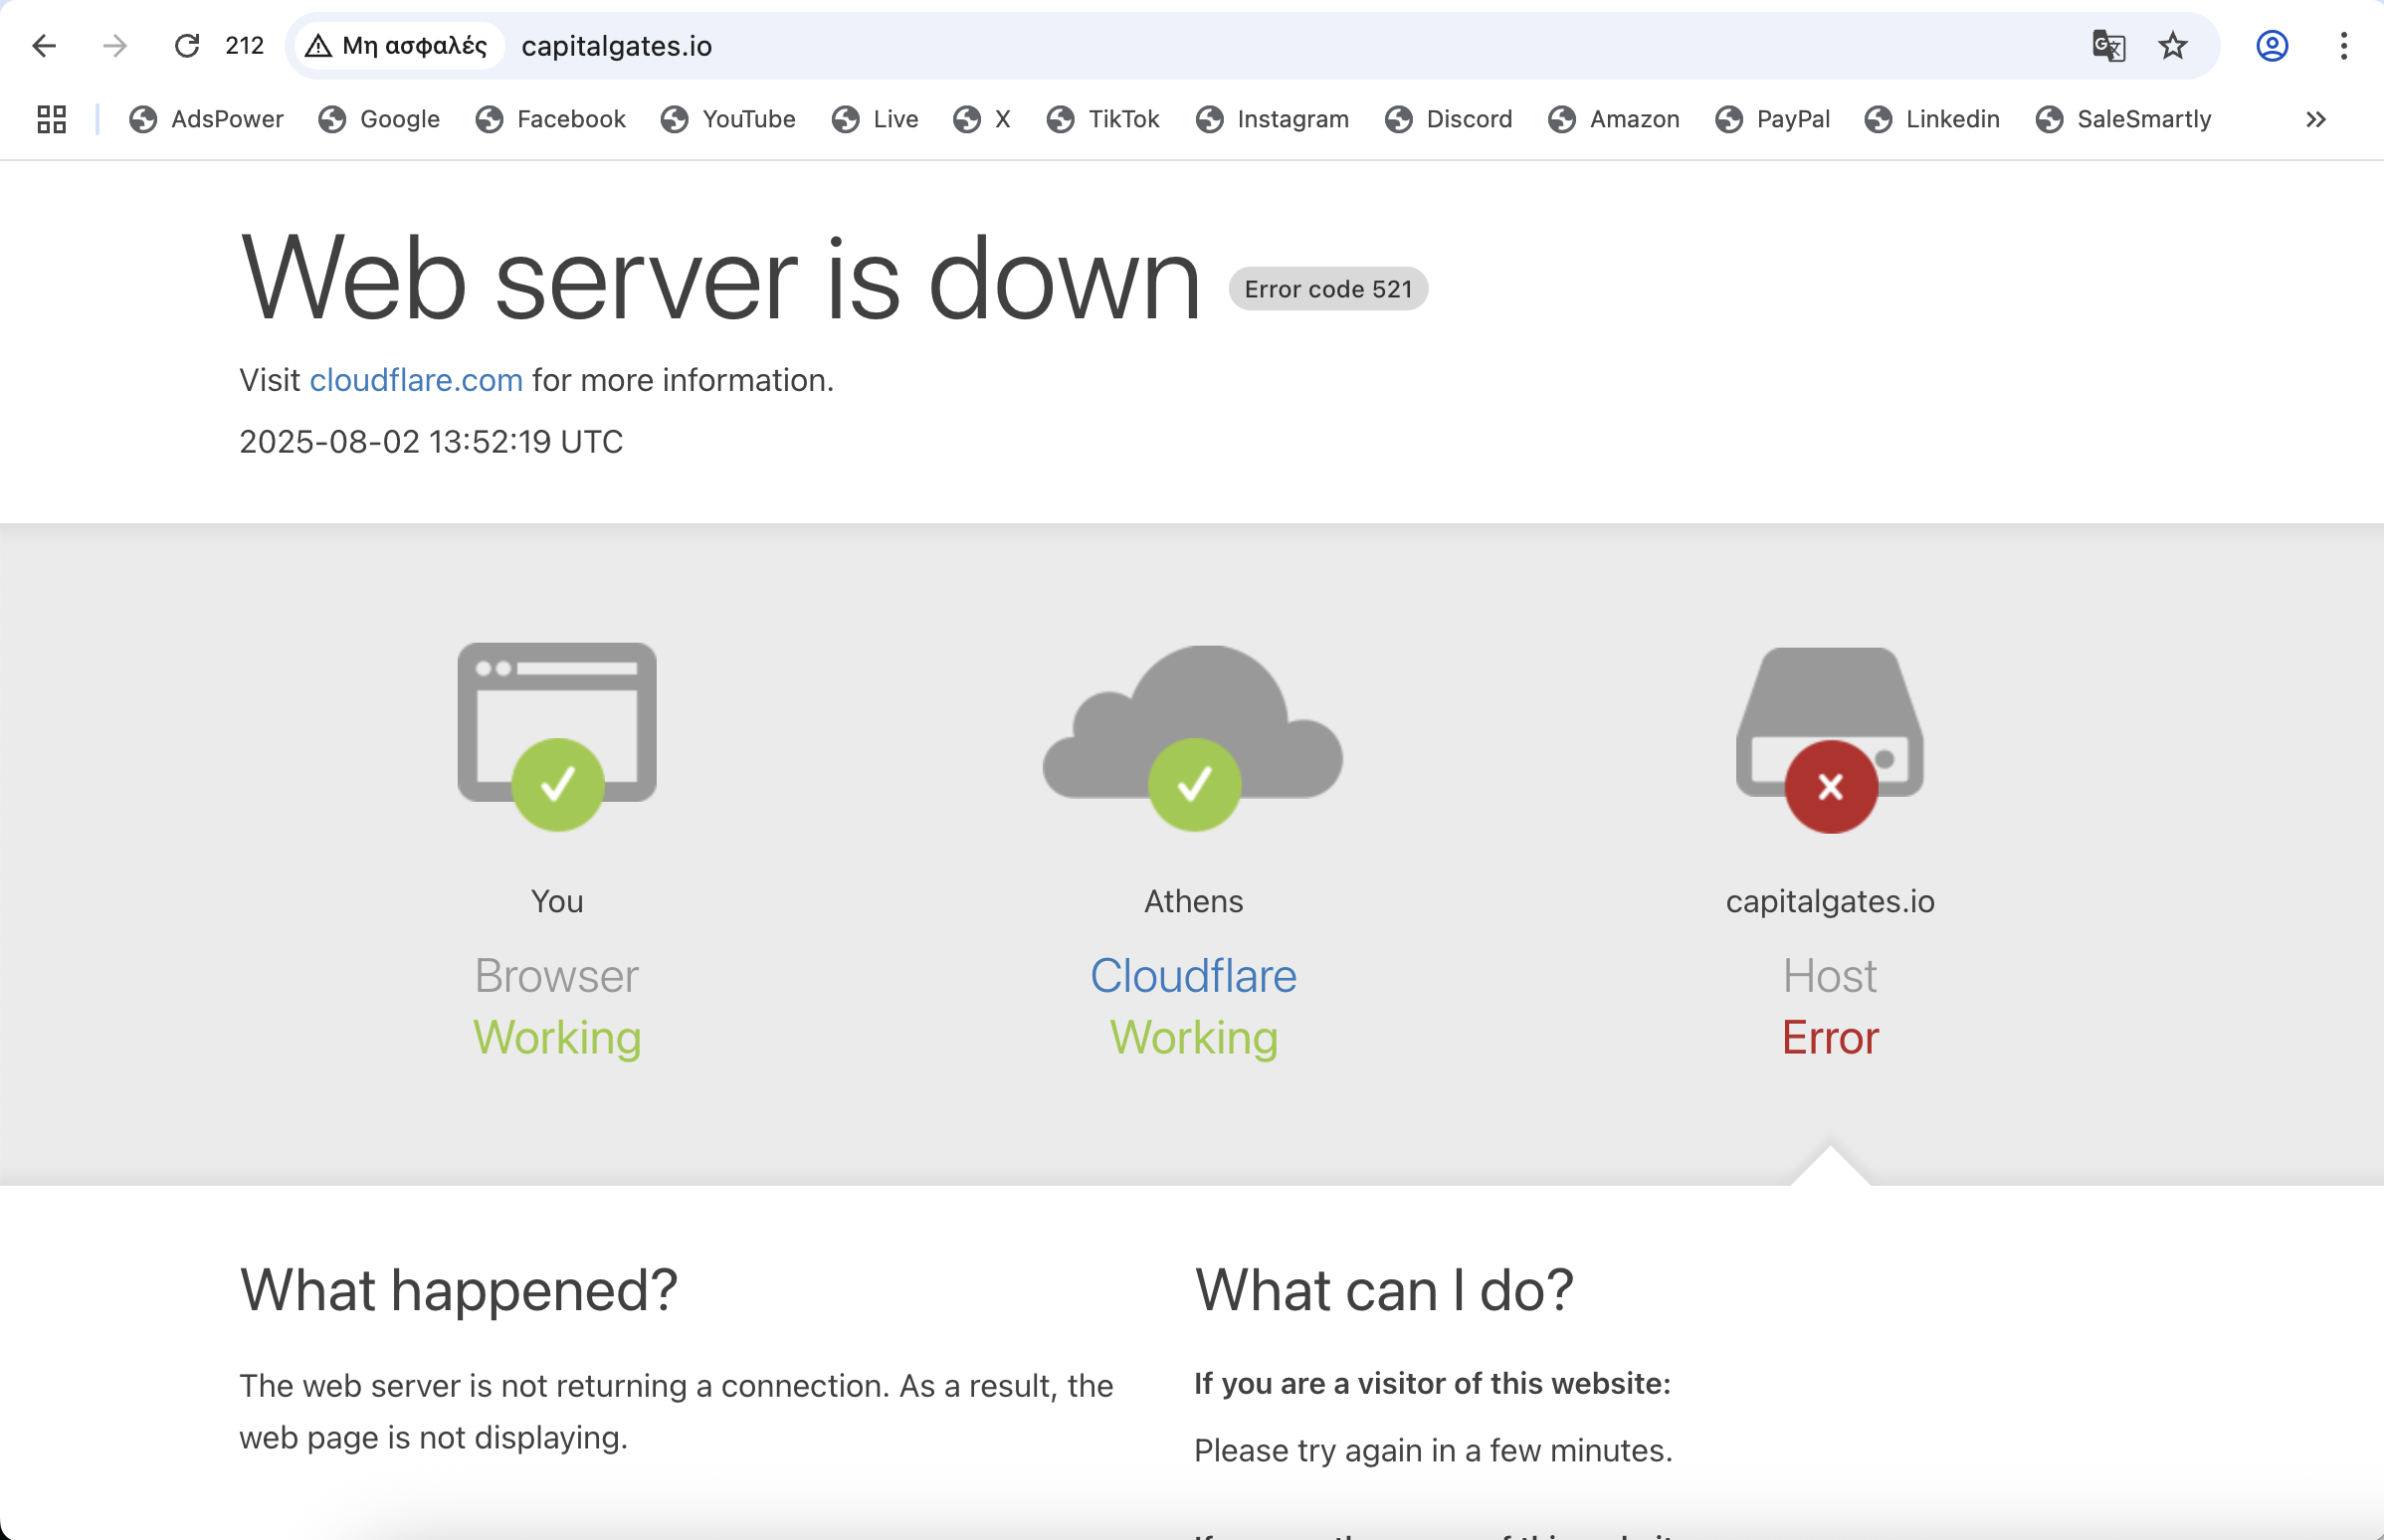Open the Google bookmark
This screenshot has width=2384, height=1540.
(379, 119)
